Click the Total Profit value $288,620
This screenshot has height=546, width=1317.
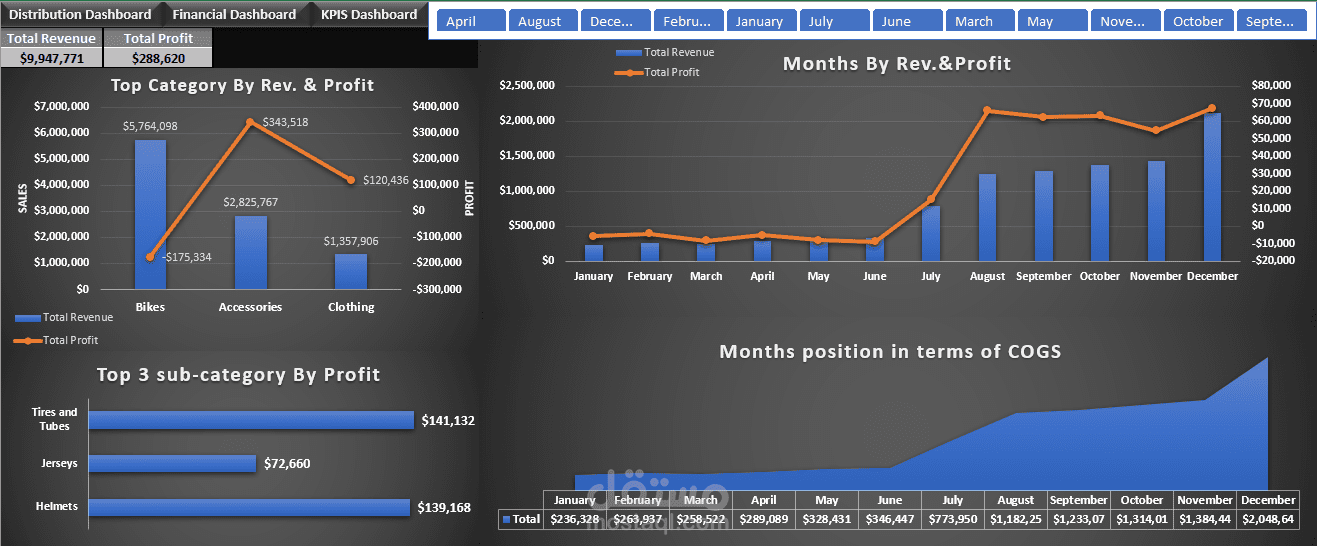click(159, 58)
